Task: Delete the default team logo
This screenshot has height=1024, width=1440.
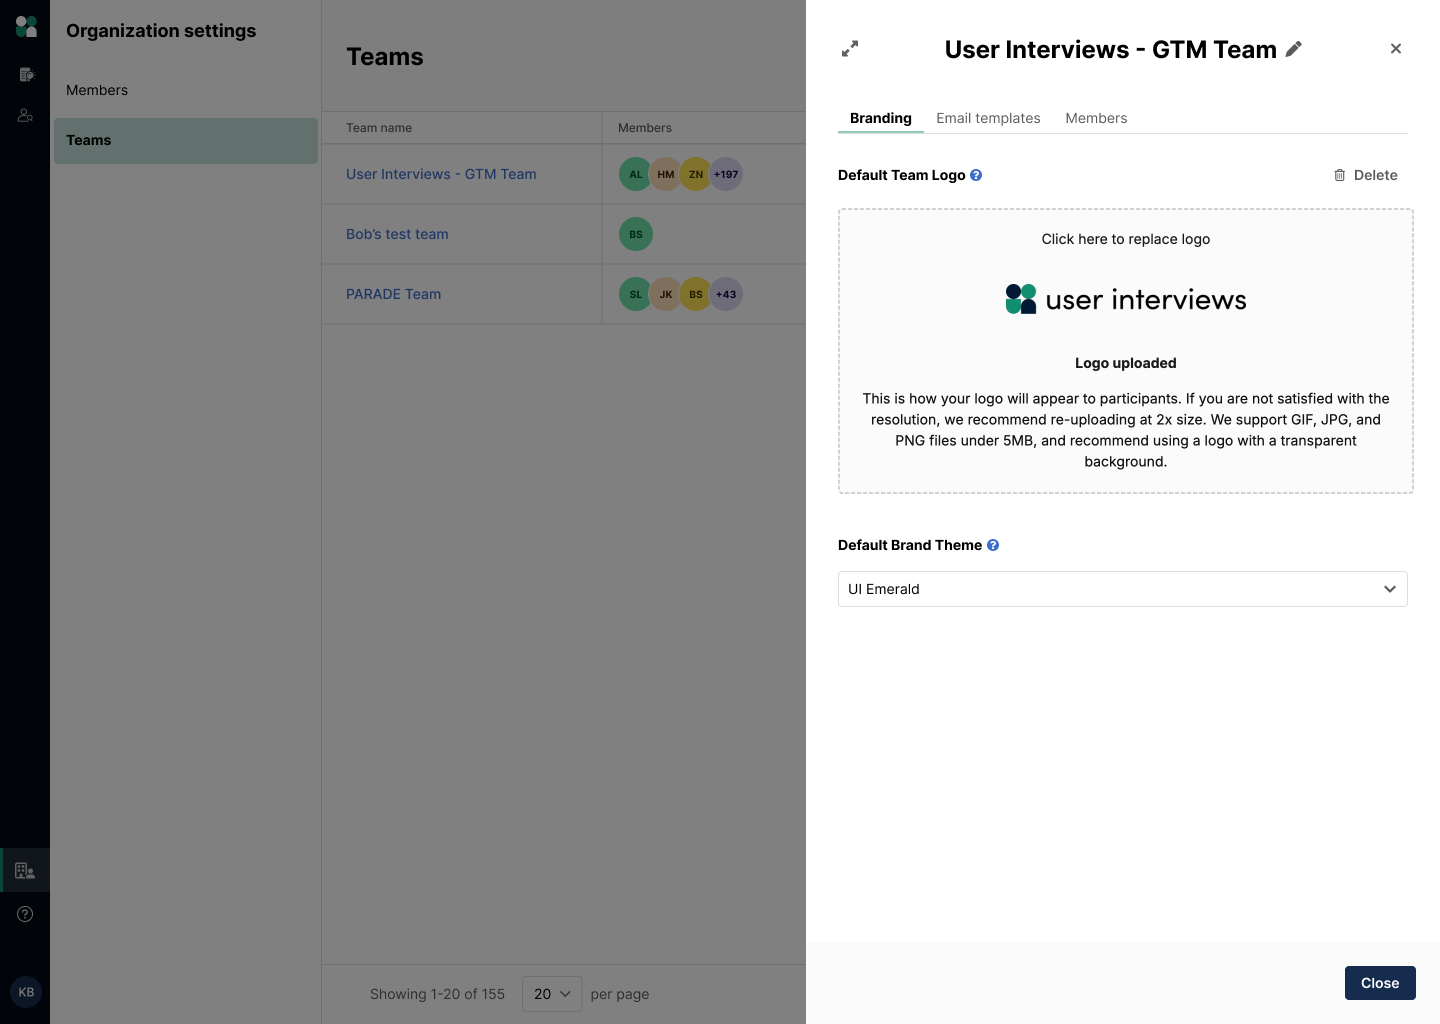Action: pyautogui.click(x=1366, y=175)
